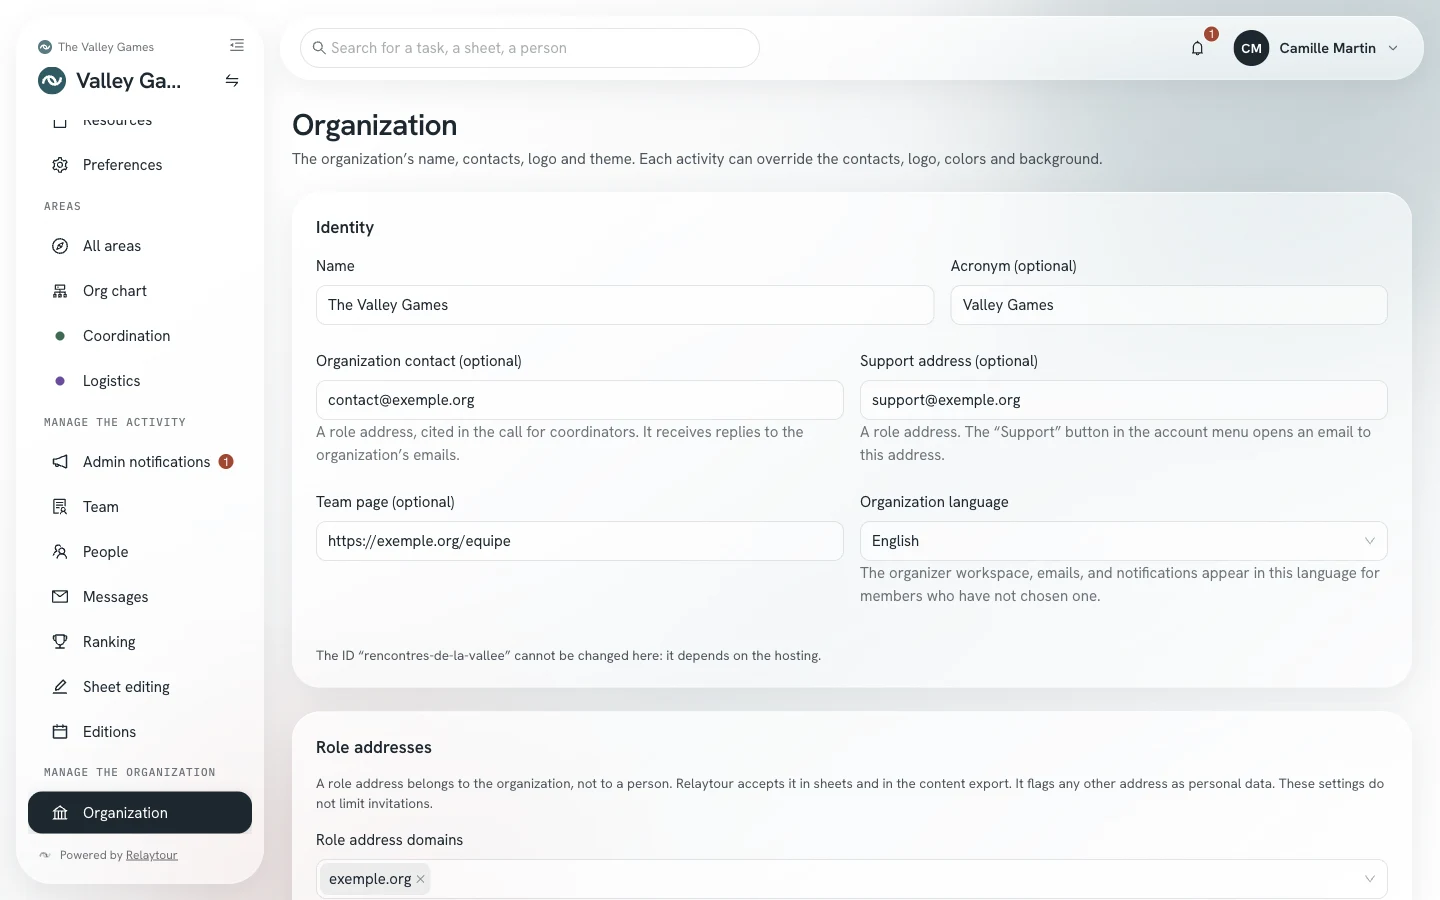
Task: Edit the organization Name field
Action: [x=625, y=305]
